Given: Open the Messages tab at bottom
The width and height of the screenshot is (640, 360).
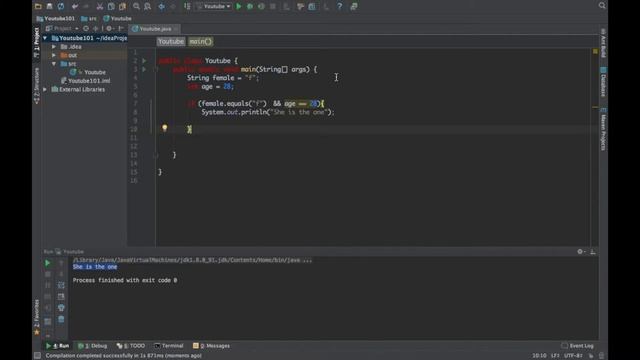Looking at the screenshot, I should (211, 346).
